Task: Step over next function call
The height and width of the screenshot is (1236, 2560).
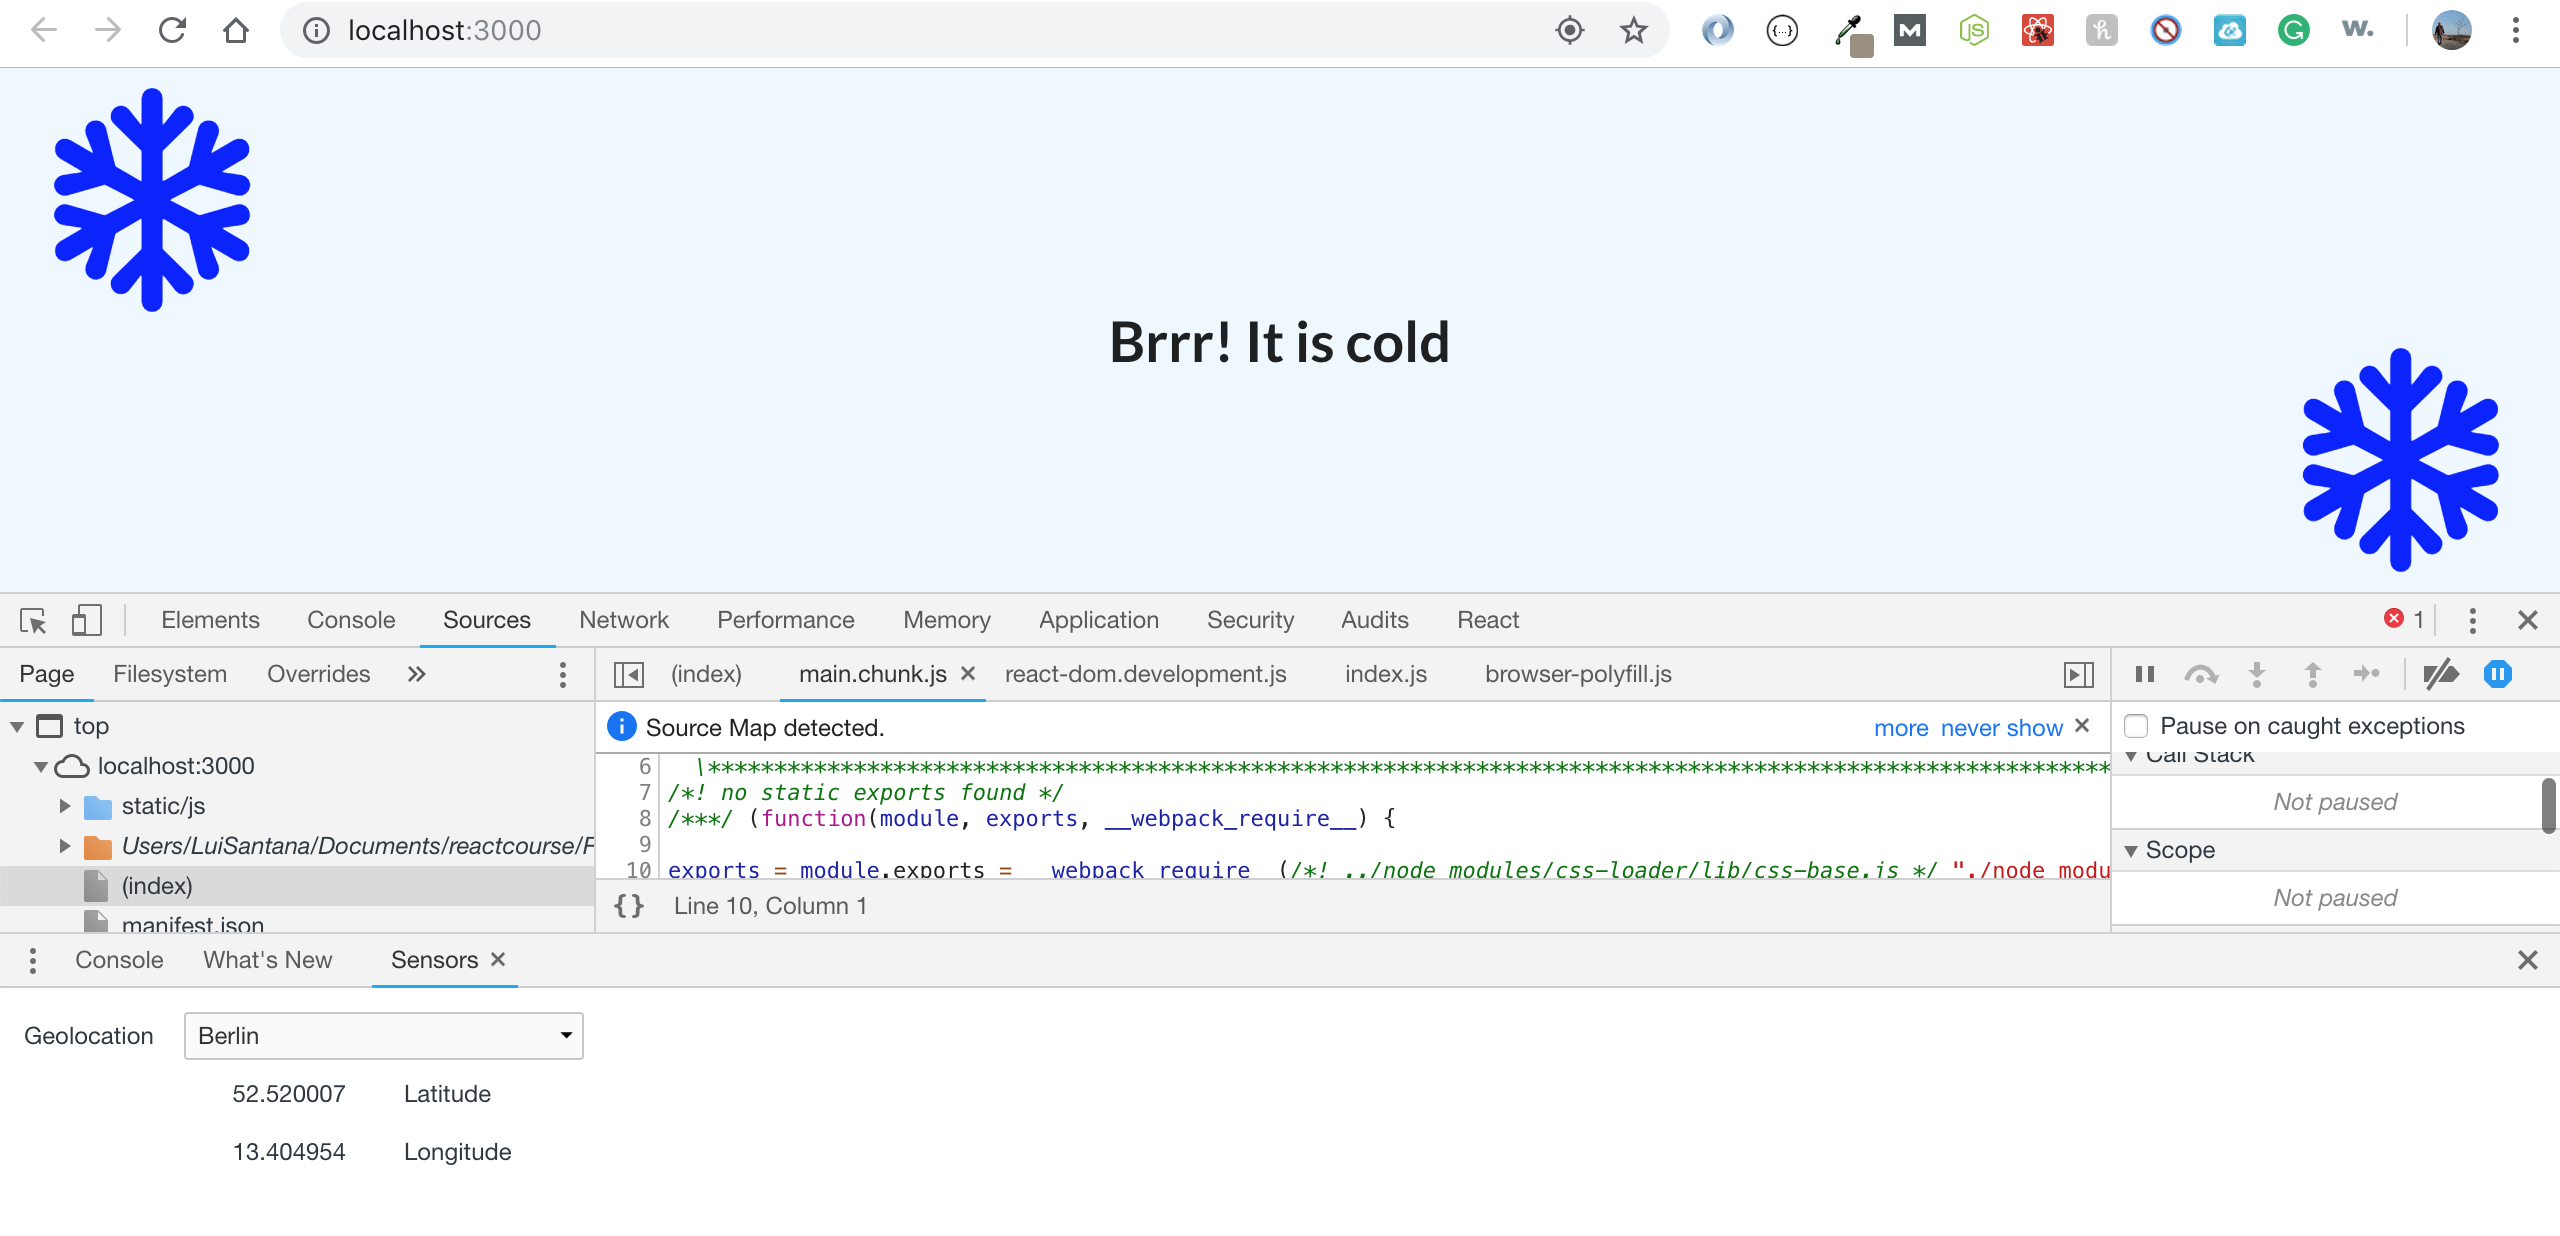Action: click(2200, 674)
